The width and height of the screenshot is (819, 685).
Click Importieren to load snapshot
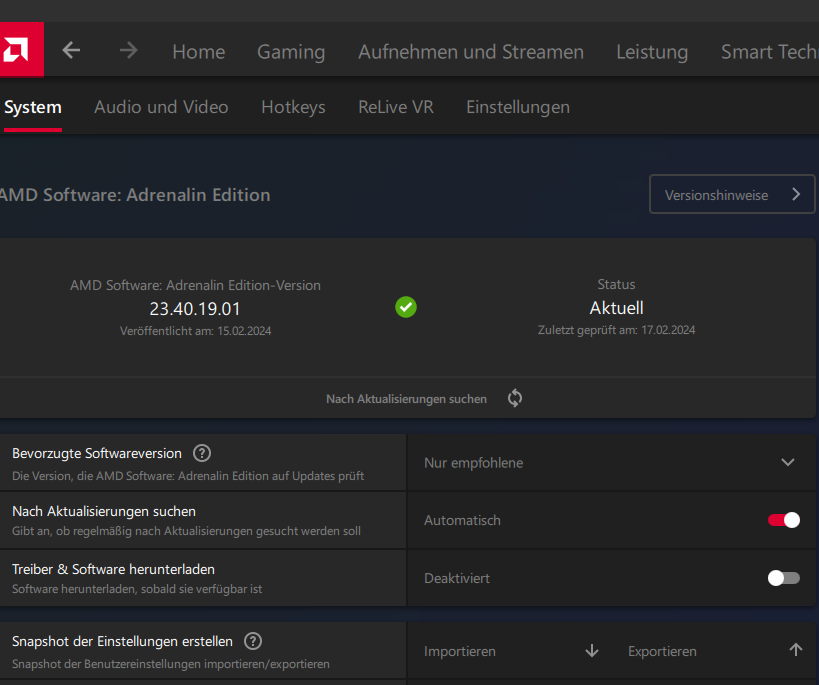click(x=460, y=651)
